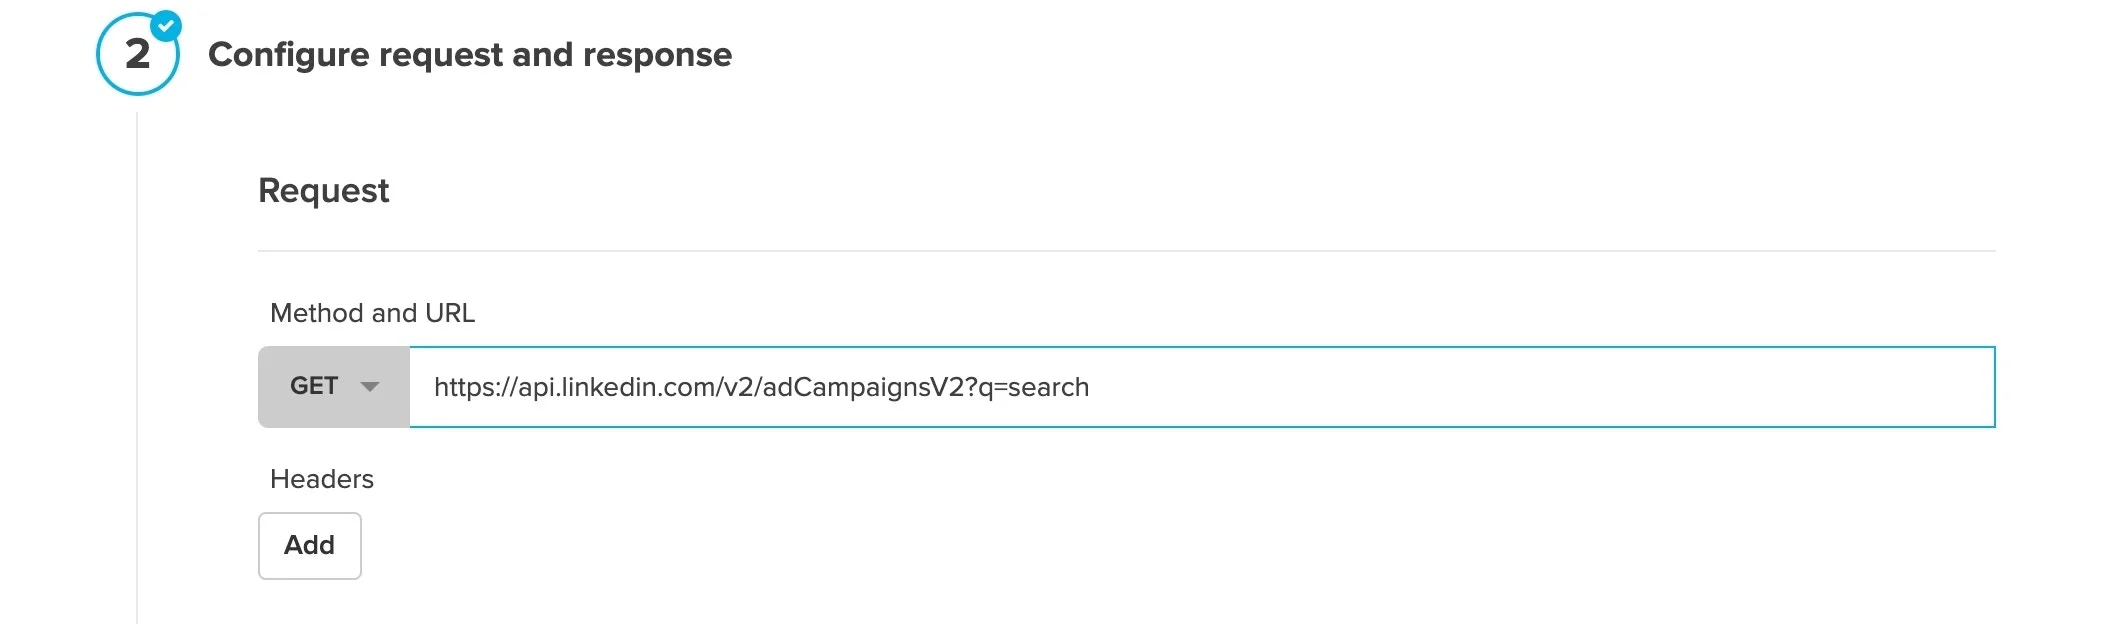Click the Method and URL label
This screenshot has height=624, width=2124.
pyautogui.click(x=372, y=313)
